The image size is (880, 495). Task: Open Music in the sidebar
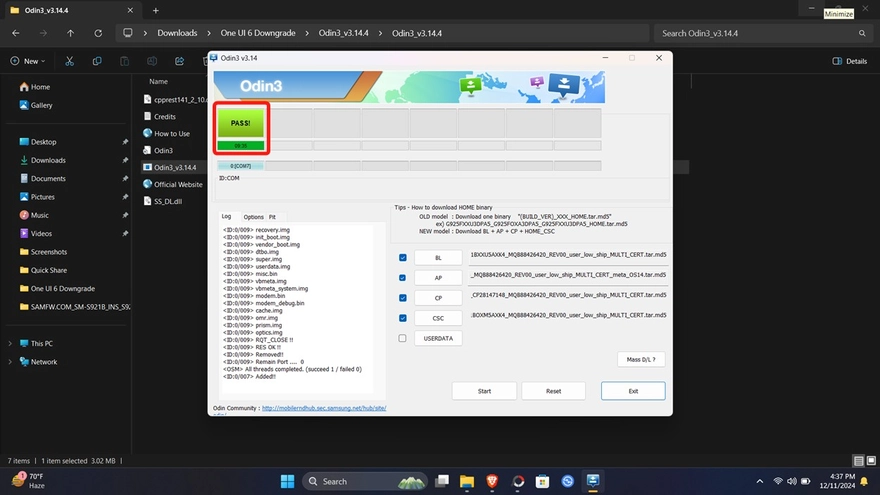34,215
